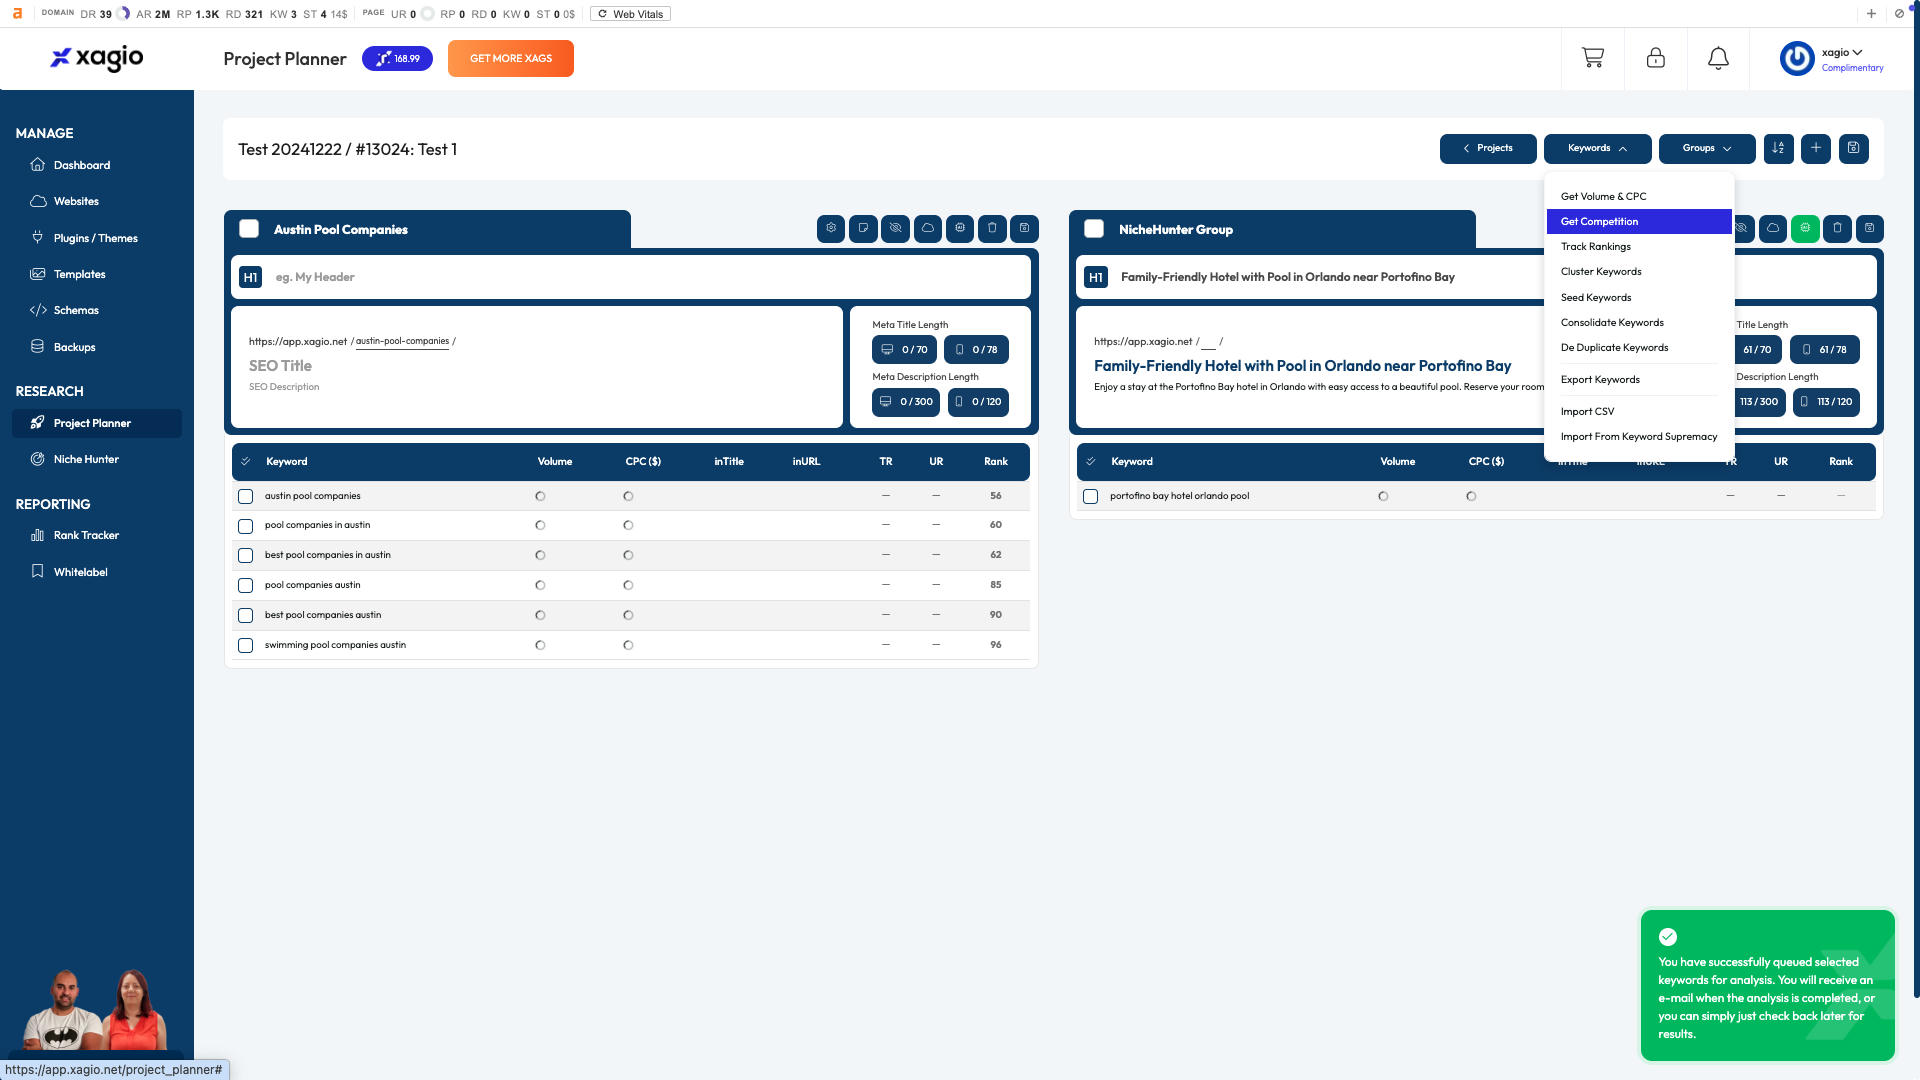Click the plus add group button
Image resolution: width=1920 pixels, height=1080 pixels.
[x=1816, y=149]
